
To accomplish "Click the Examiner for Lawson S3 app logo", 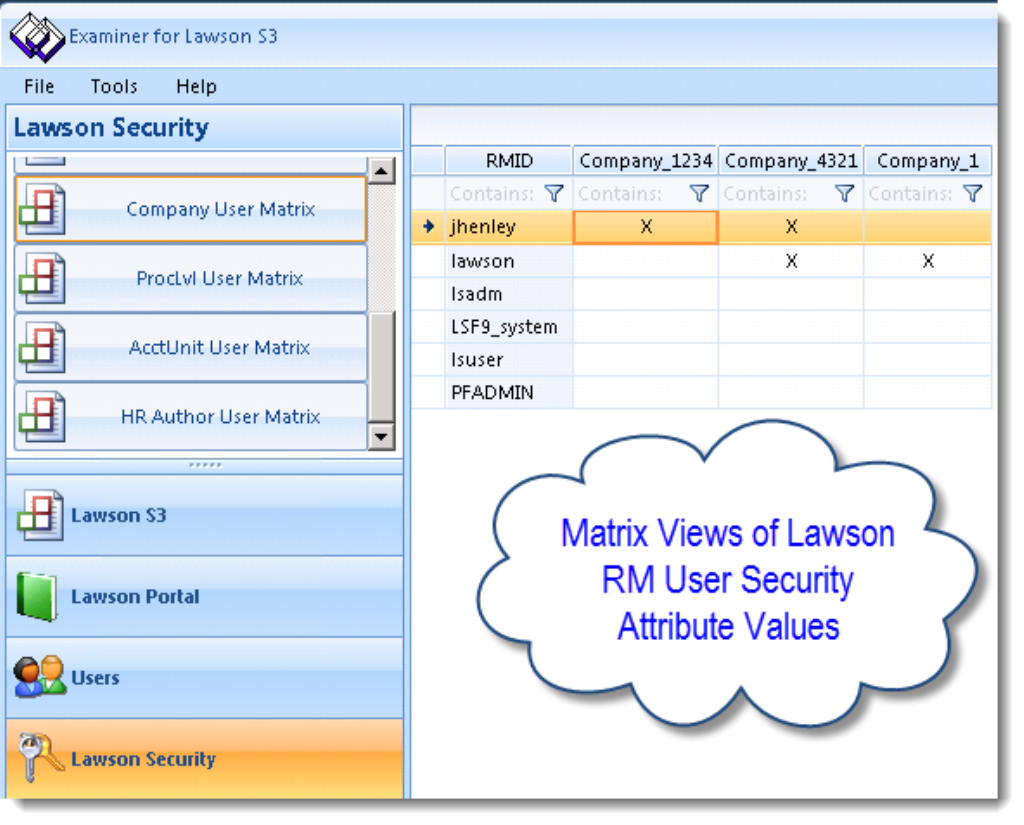I will click(x=37, y=38).
